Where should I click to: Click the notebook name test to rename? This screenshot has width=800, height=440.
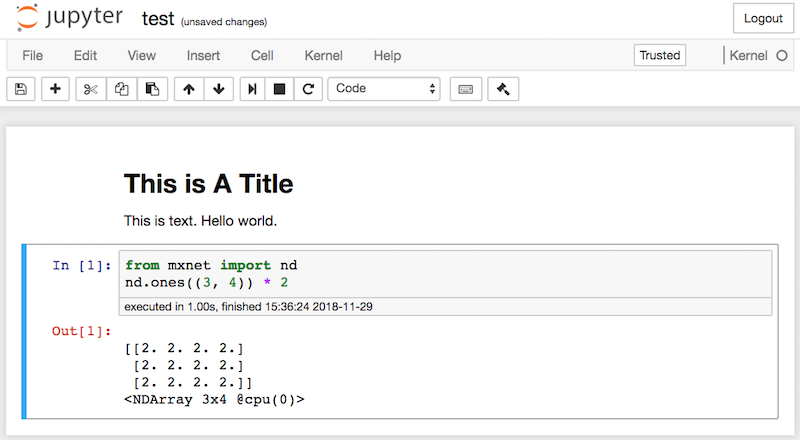157,19
